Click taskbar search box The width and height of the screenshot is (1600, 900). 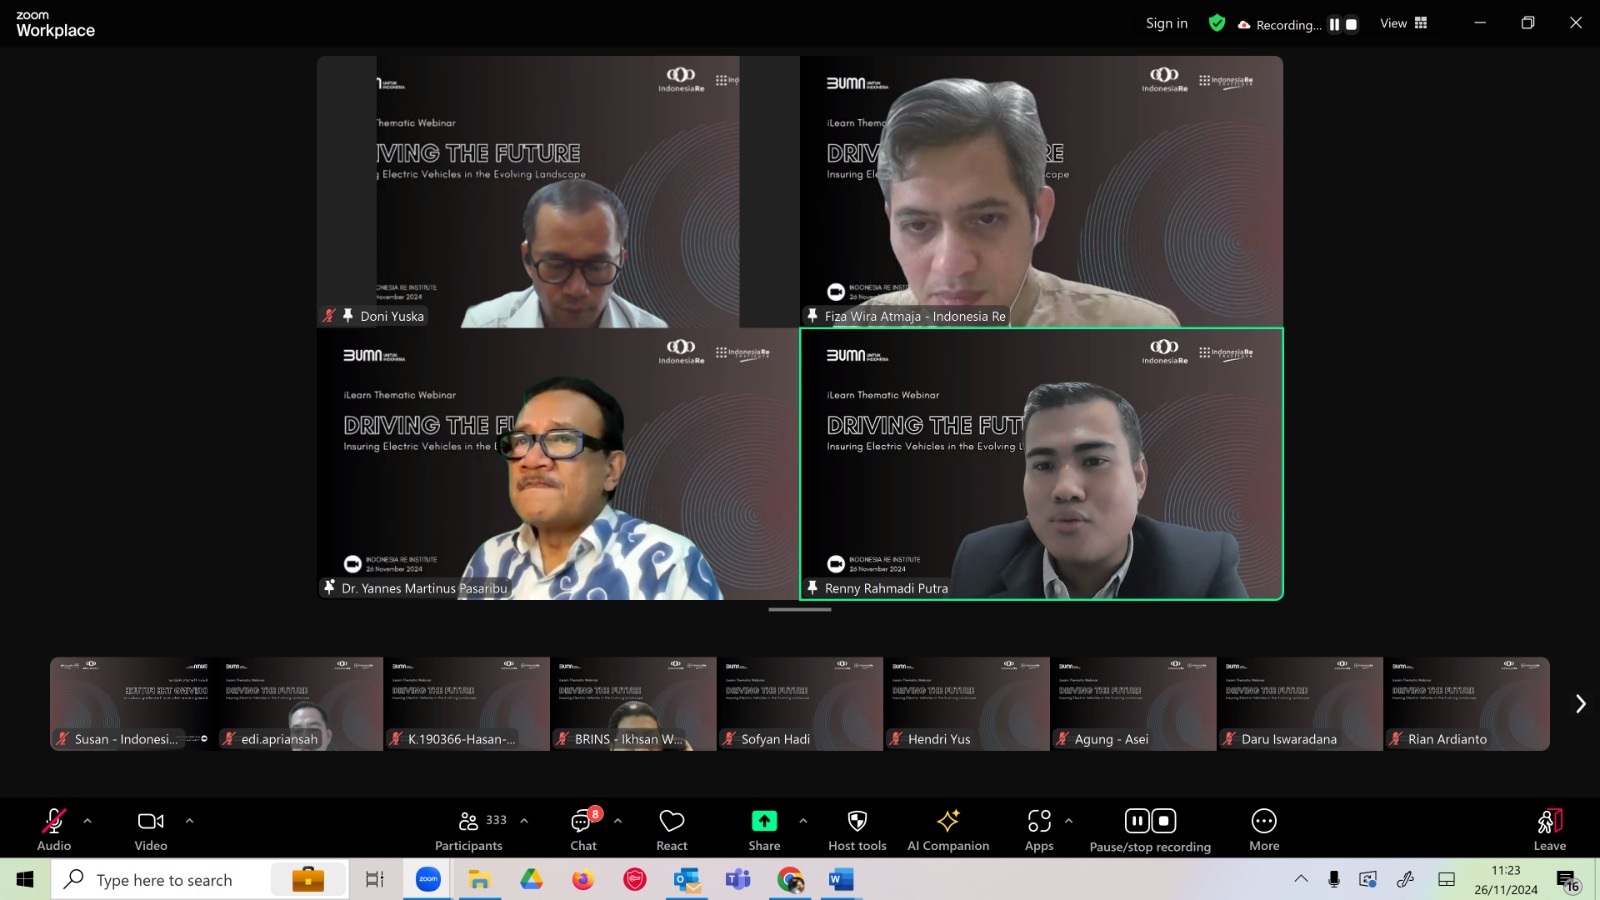point(200,879)
